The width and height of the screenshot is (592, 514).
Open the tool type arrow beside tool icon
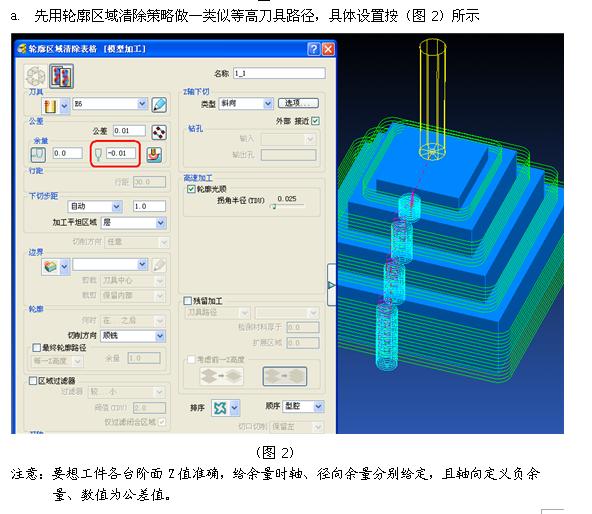tap(65, 106)
